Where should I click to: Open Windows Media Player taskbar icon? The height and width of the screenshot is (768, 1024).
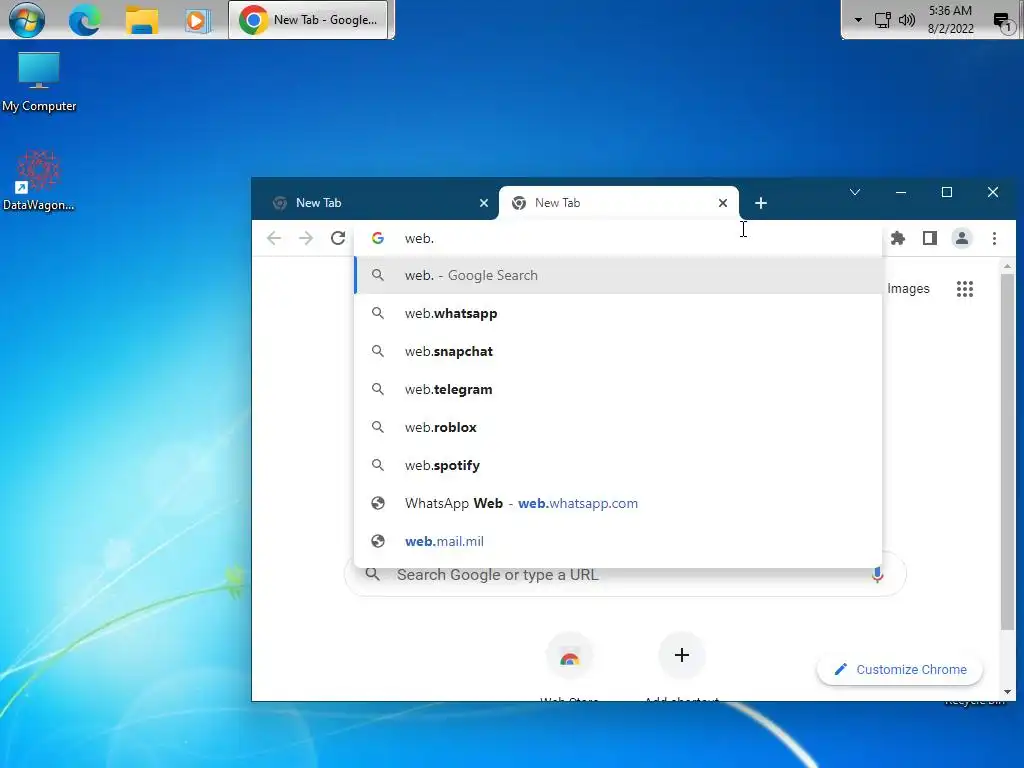[197, 20]
